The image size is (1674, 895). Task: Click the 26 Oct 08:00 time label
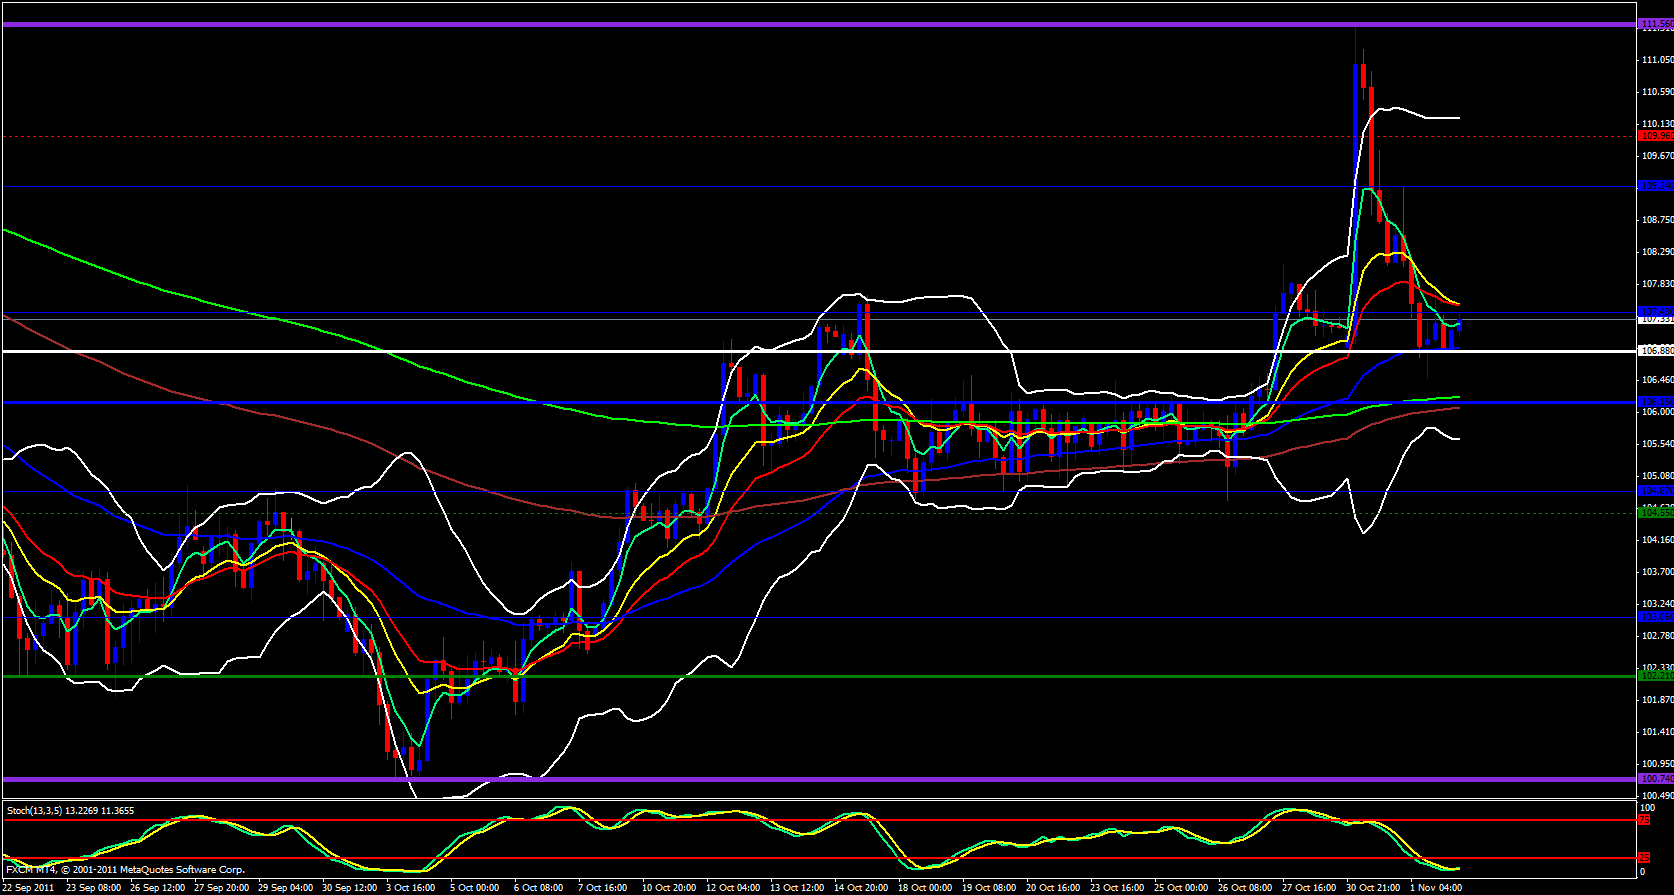tap(1245, 888)
